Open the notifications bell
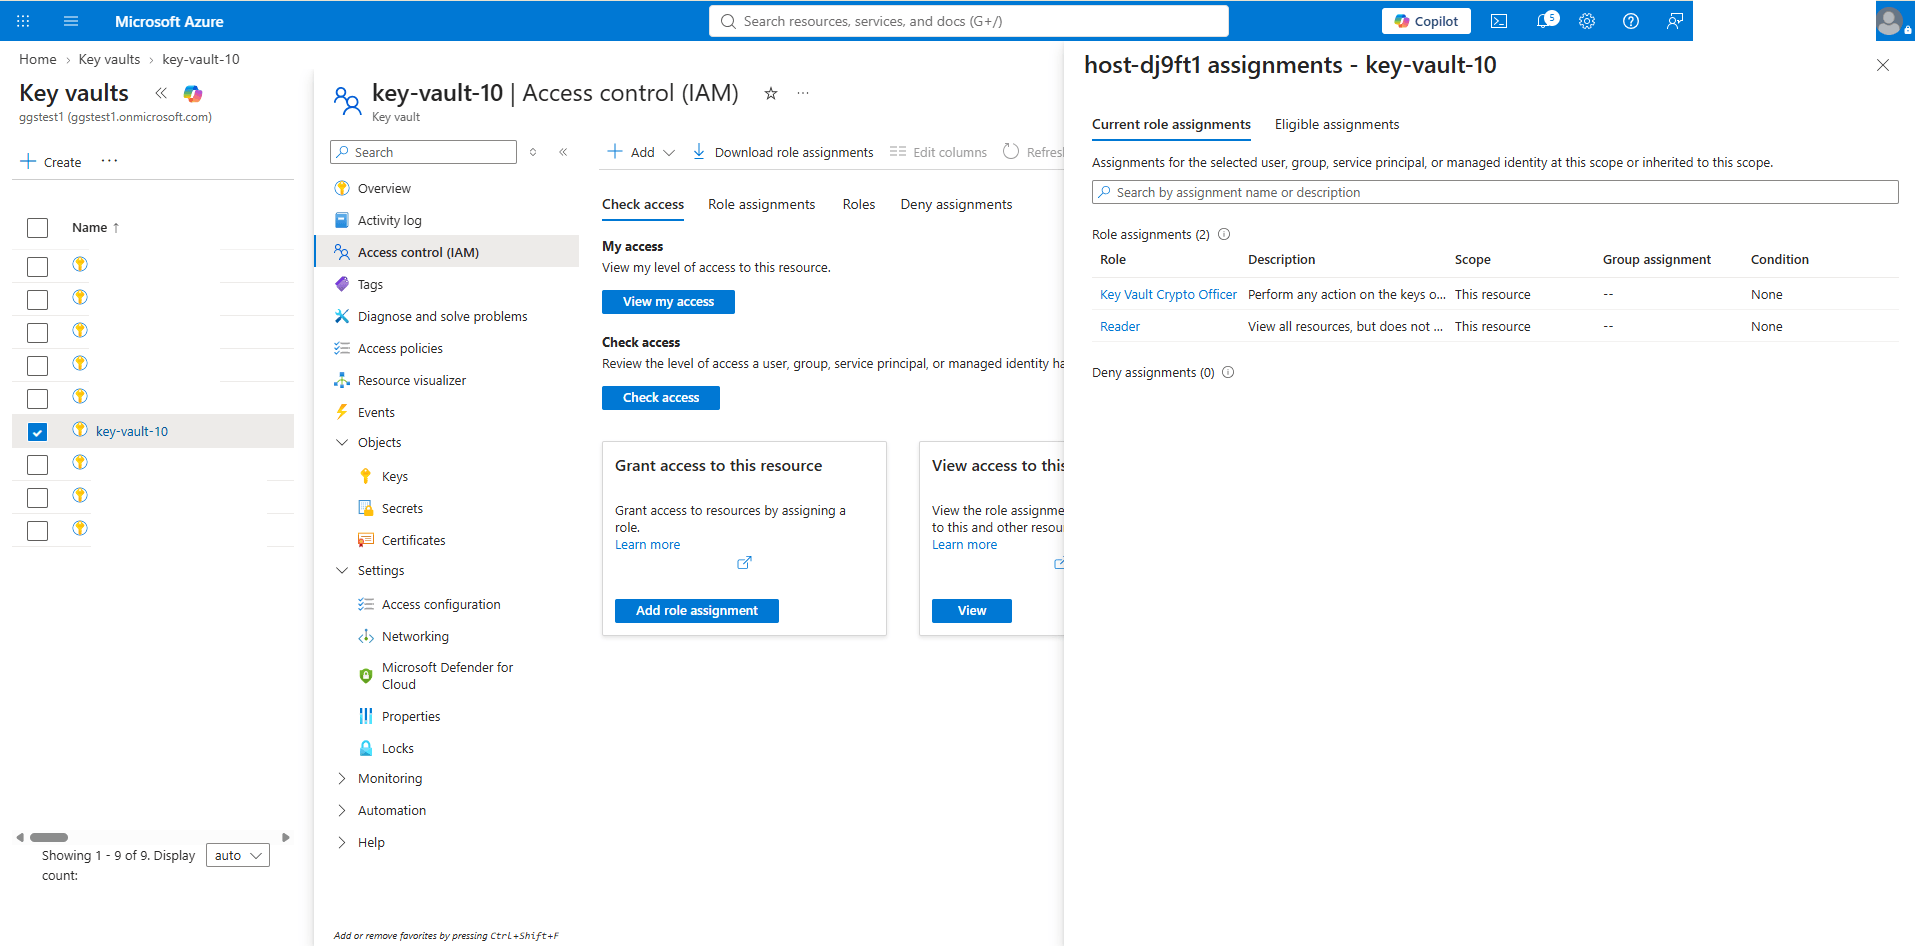Viewport: 1915px width, 946px height. [x=1545, y=21]
